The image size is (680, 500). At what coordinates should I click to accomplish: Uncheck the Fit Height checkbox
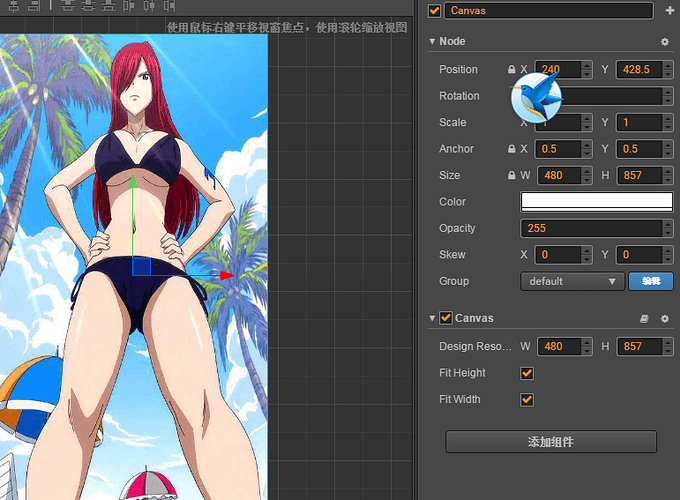click(527, 373)
